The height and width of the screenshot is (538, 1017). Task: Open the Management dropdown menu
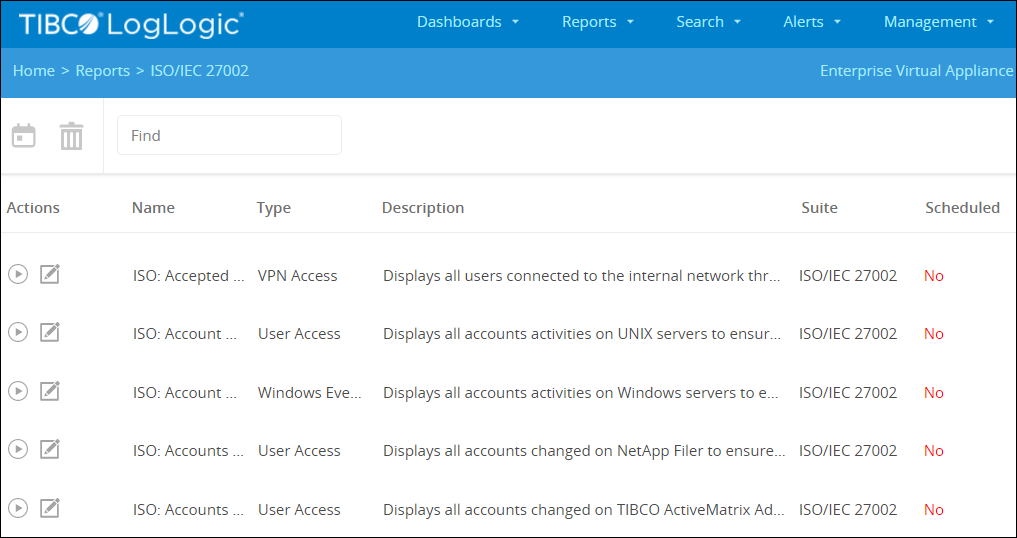(939, 22)
